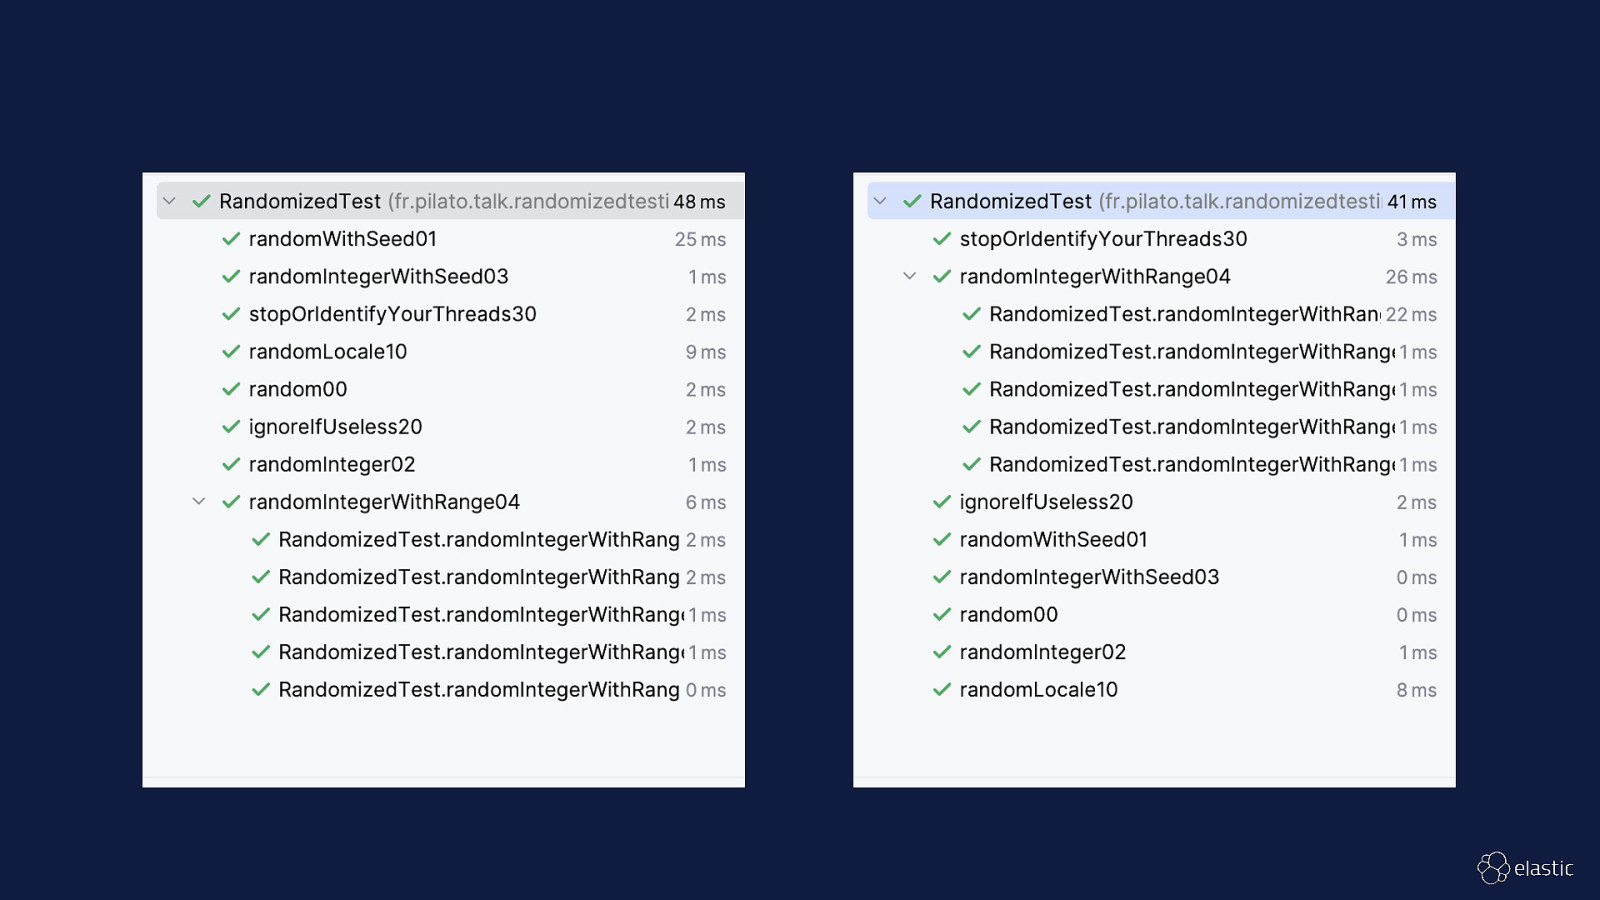Select randomIntegerWithSeed03 in right panel
This screenshot has height=900, width=1600.
(x=1089, y=577)
